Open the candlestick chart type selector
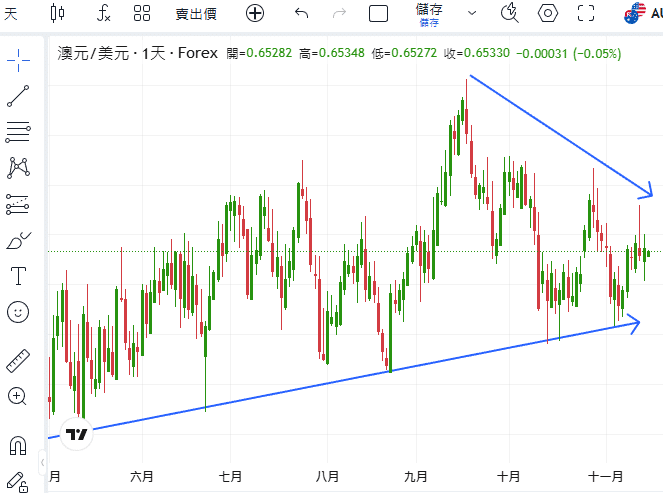 click(57, 13)
